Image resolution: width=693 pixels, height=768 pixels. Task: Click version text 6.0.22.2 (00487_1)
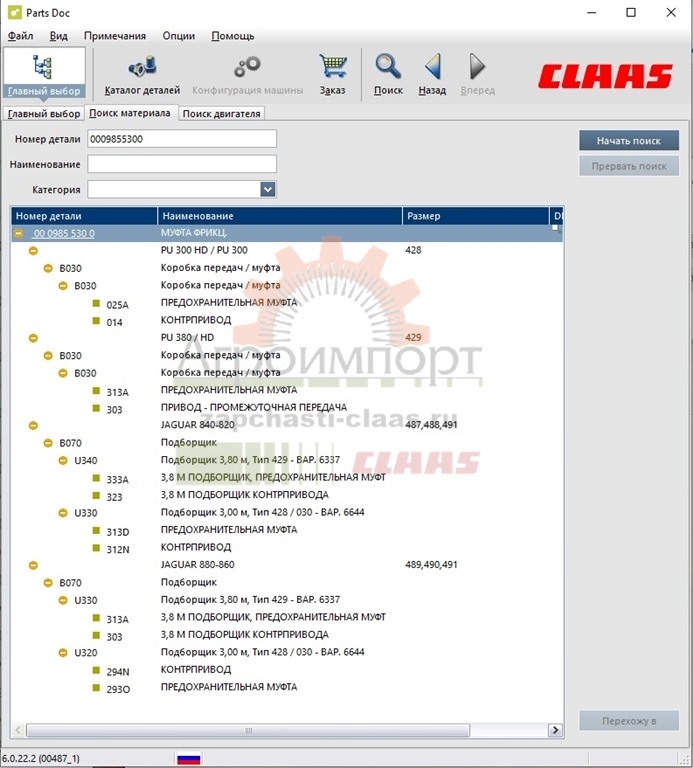click(x=40, y=759)
